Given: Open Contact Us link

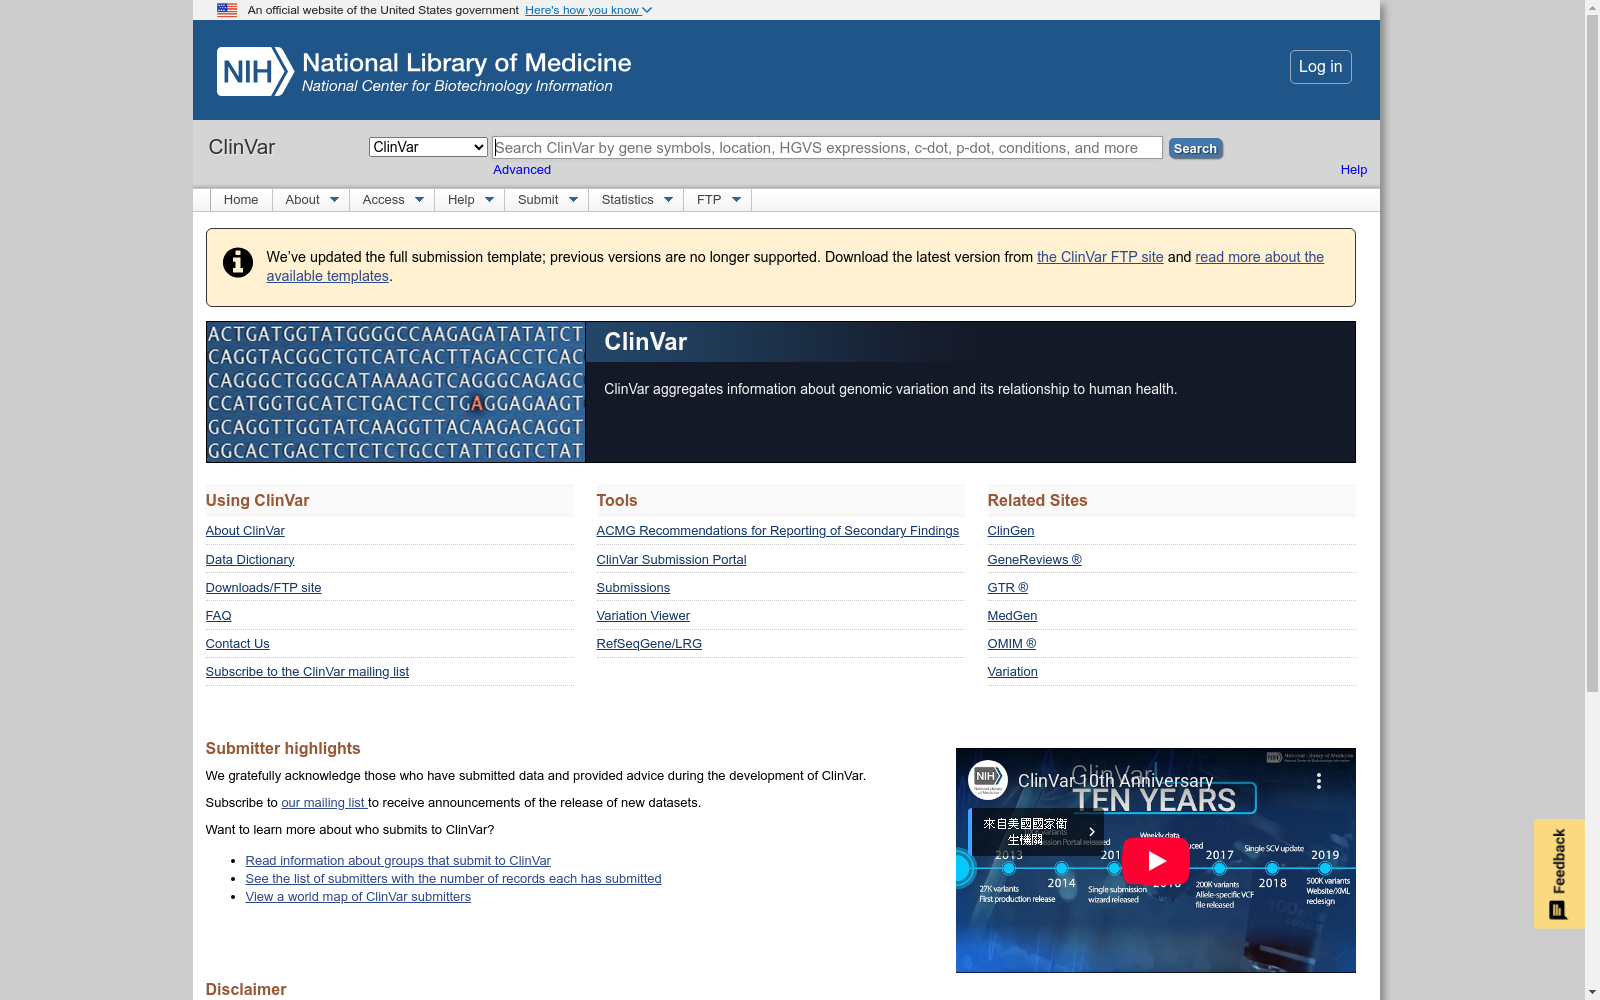Looking at the screenshot, I should (237, 644).
